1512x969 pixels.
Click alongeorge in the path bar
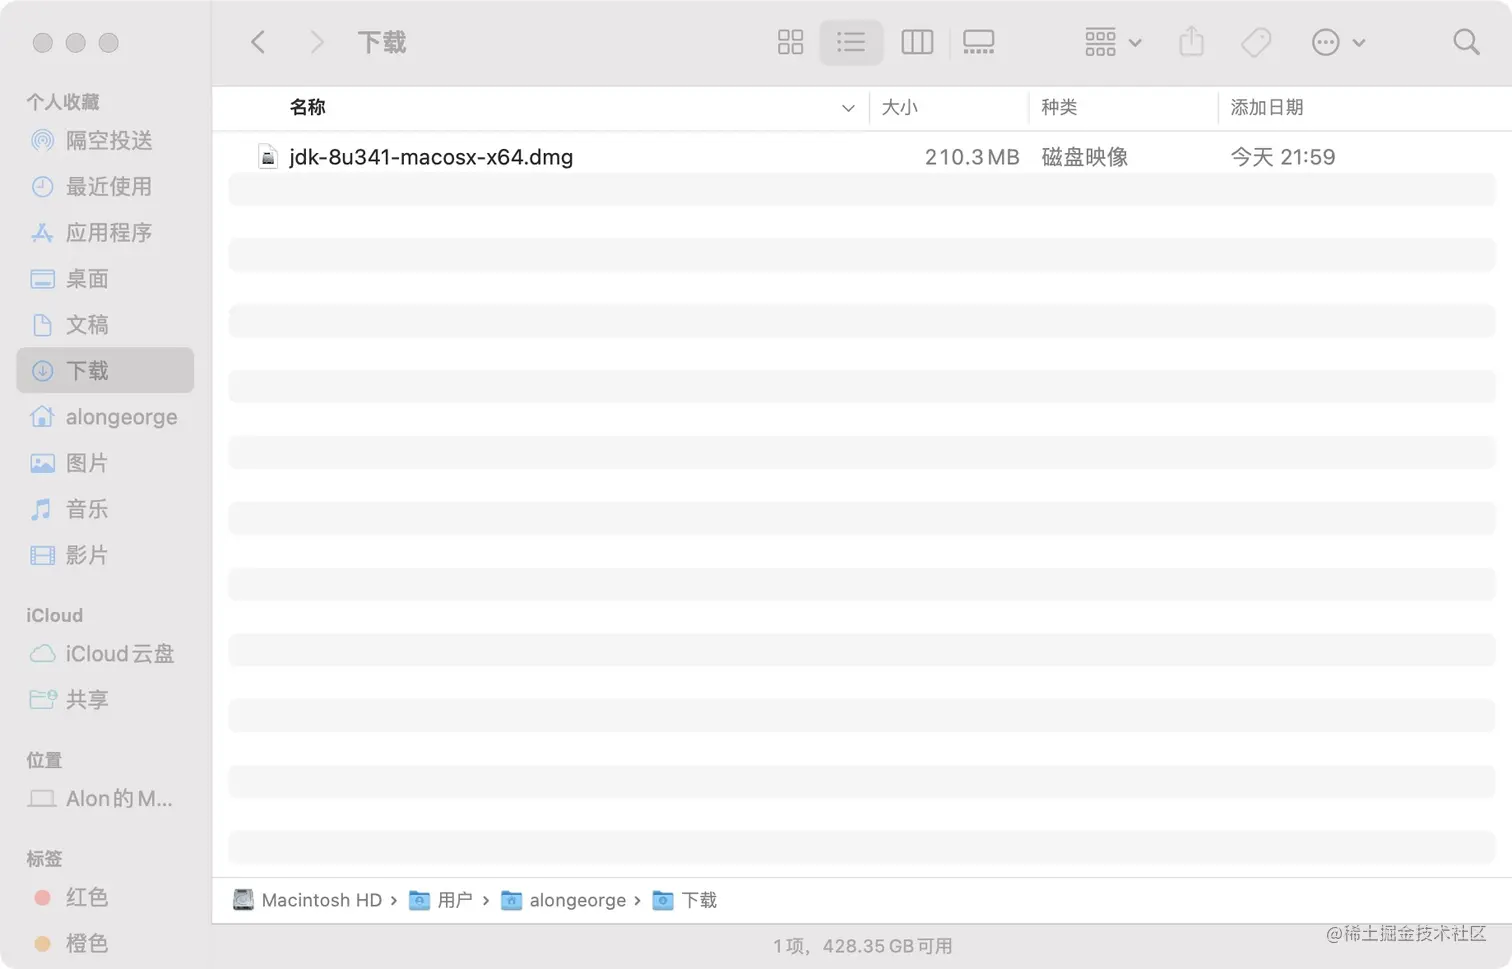(564, 900)
